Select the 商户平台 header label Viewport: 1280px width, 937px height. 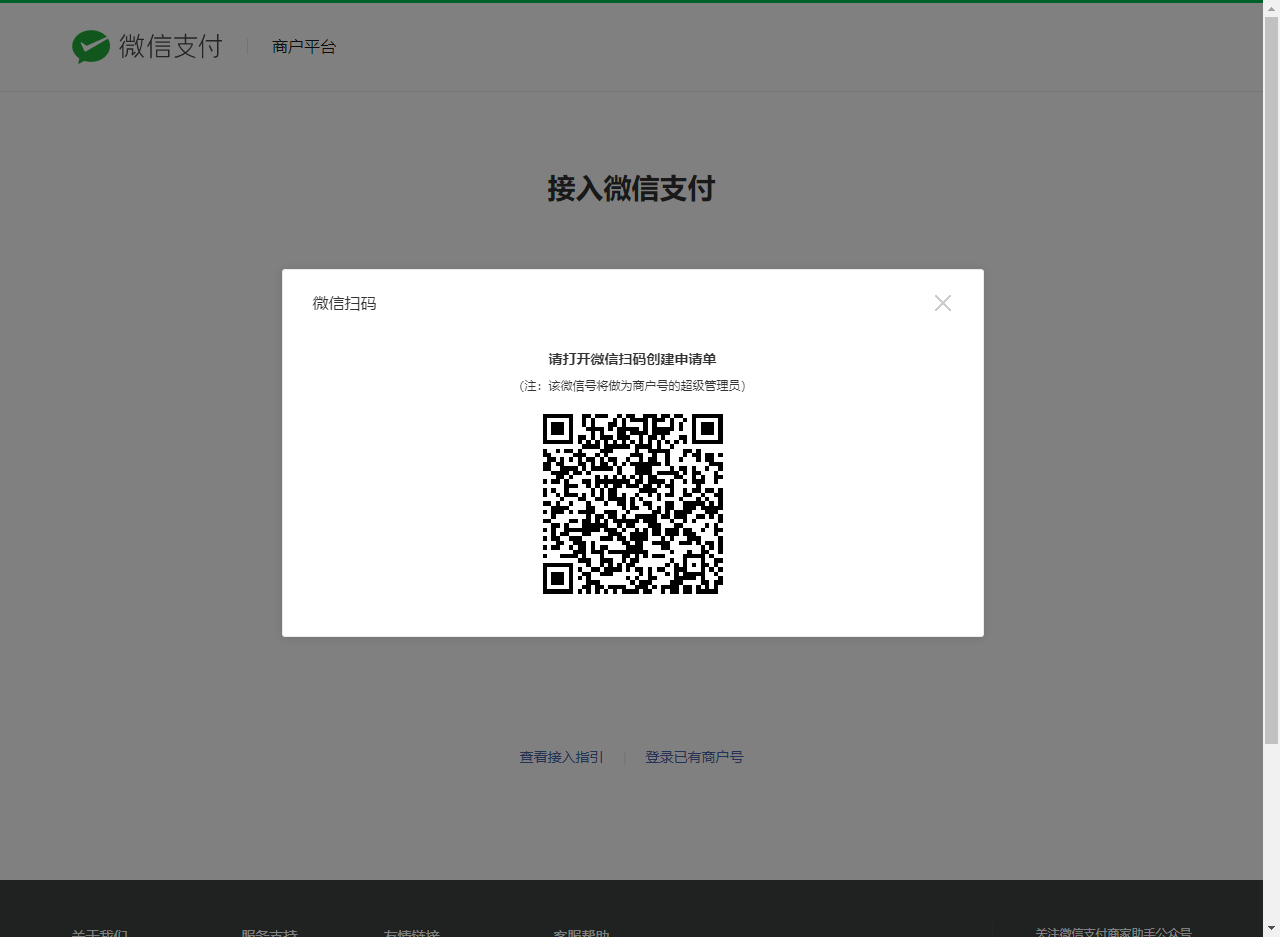click(x=304, y=47)
